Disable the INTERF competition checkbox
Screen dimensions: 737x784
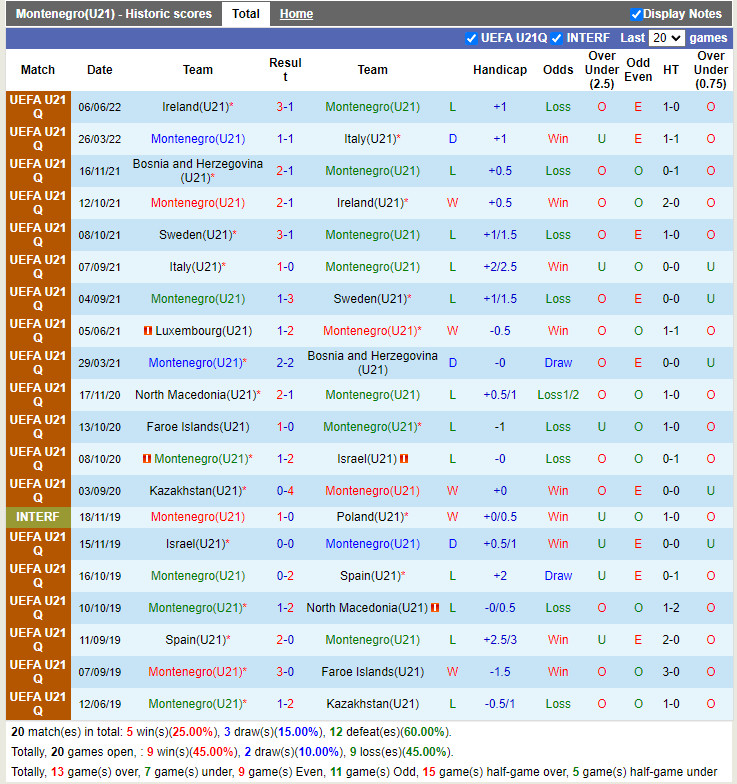coord(558,38)
